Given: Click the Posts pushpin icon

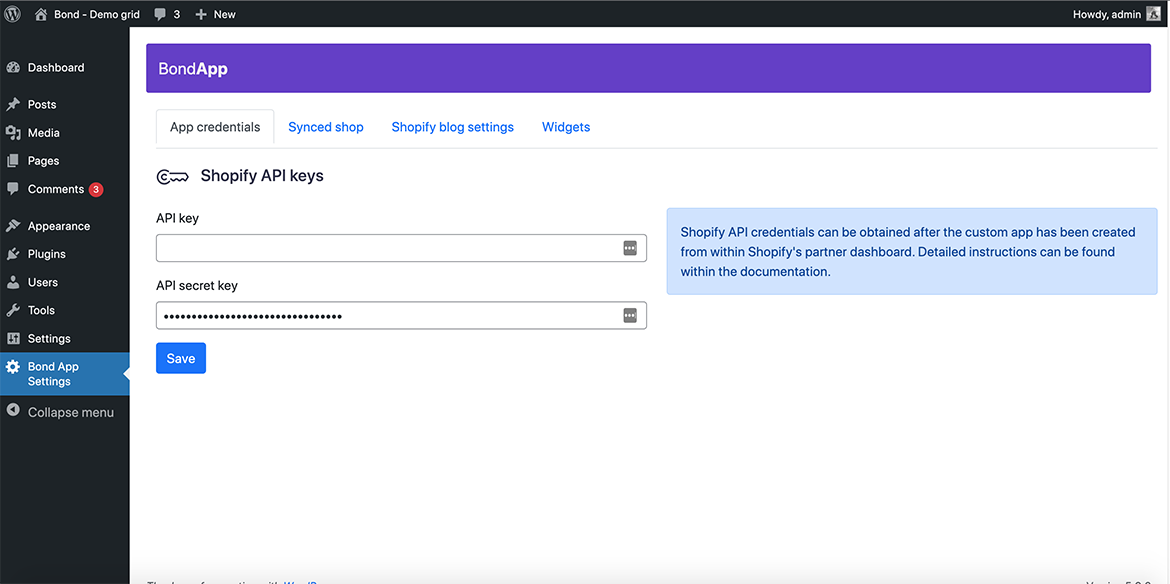Looking at the screenshot, I should pos(13,104).
